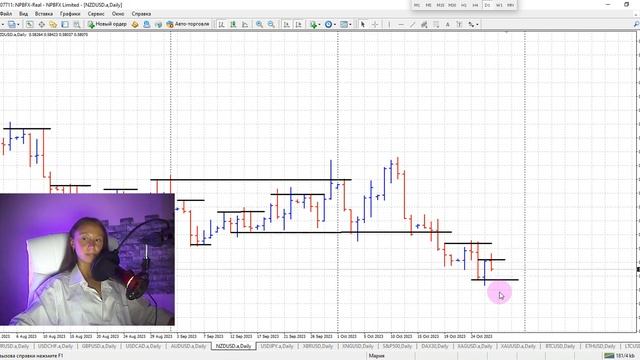The width and height of the screenshot is (640, 360).
Task: Switch timeframe to M1
Action: click(417, 5)
